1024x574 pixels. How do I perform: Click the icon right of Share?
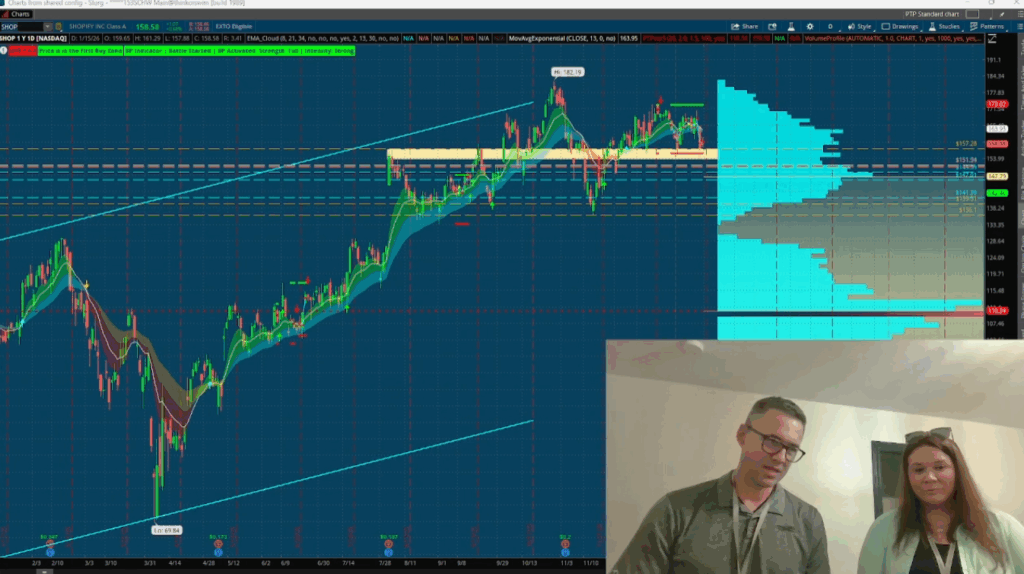pyautogui.click(x=773, y=26)
